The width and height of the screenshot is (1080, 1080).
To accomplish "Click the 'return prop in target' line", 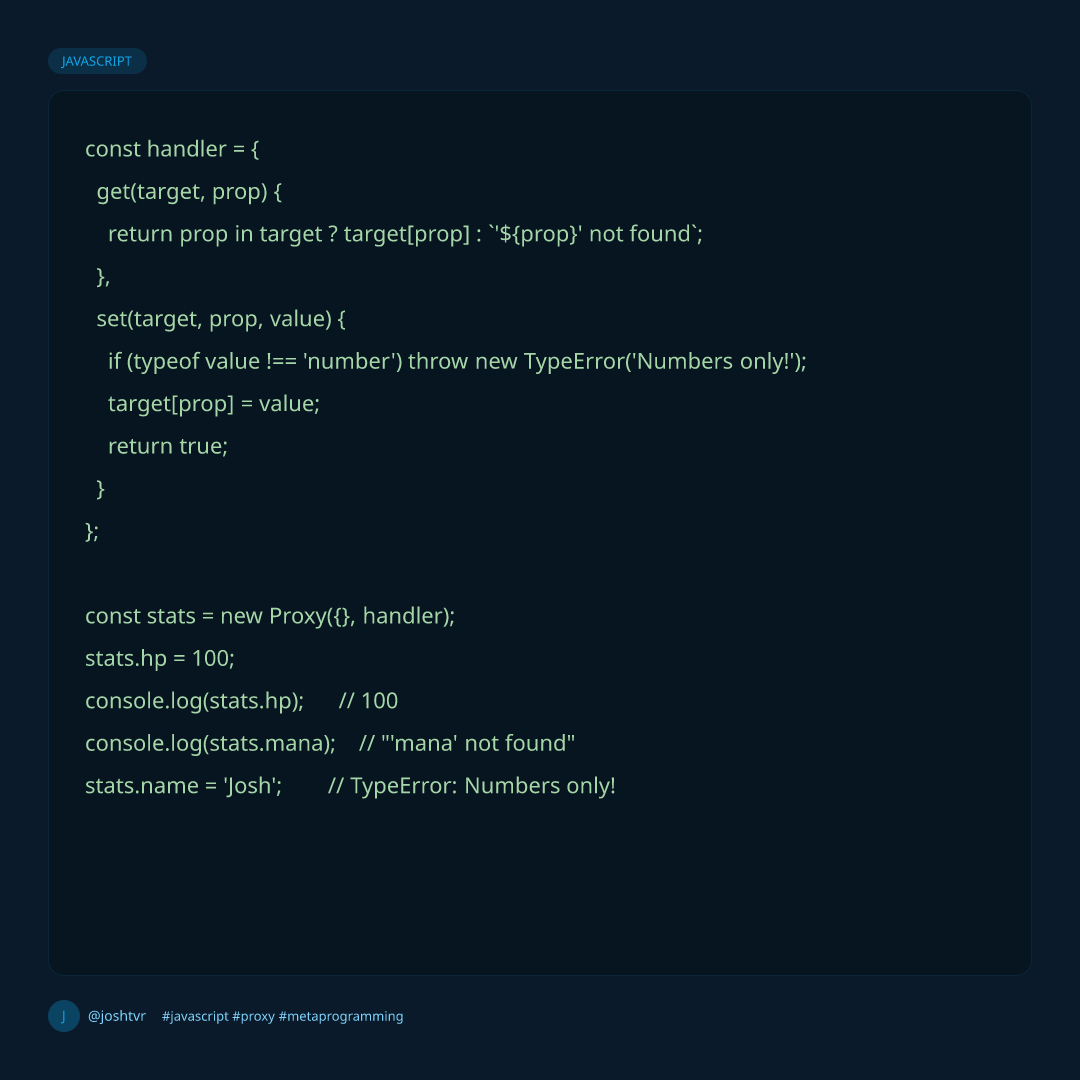I will pos(405,234).
